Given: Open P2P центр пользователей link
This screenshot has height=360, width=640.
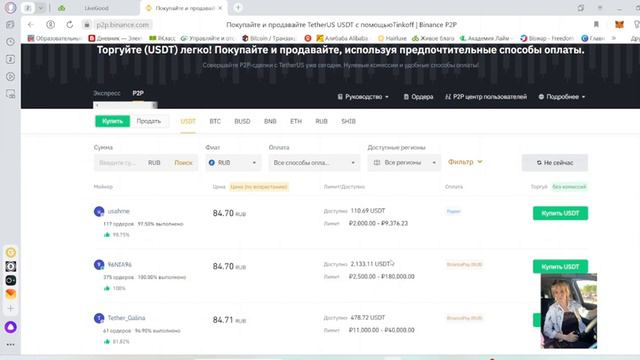Looking at the screenshot, I should [486, 97].
